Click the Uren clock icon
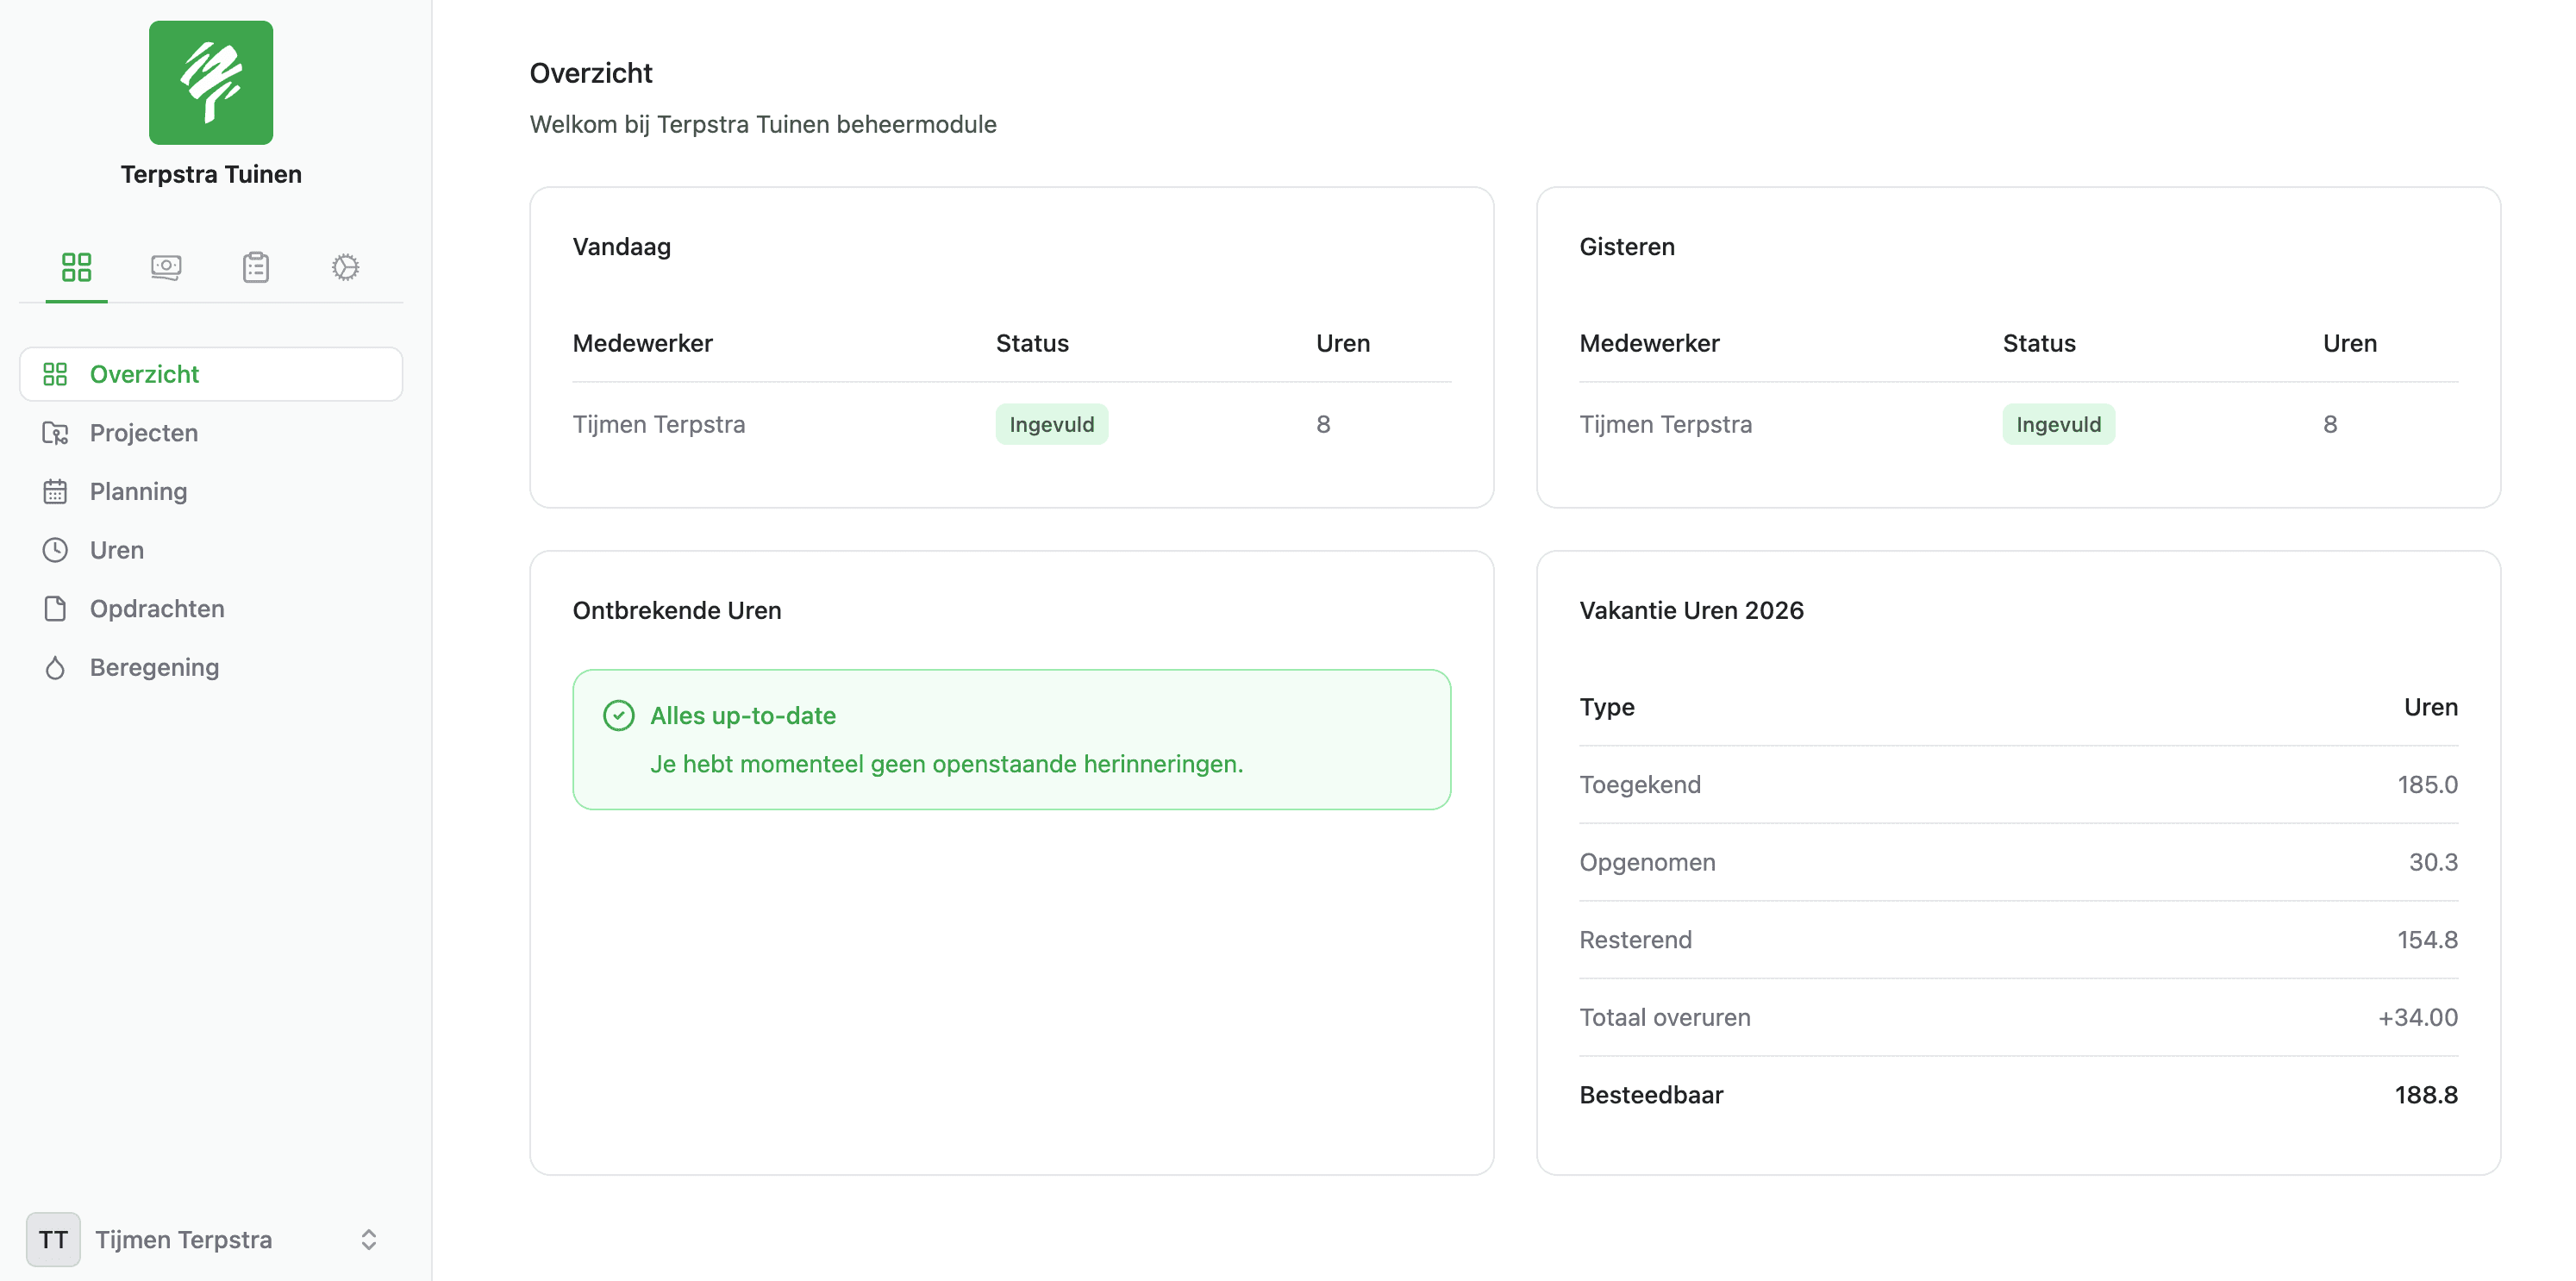The image size is (2576, 1281). [x=56, y=549]
